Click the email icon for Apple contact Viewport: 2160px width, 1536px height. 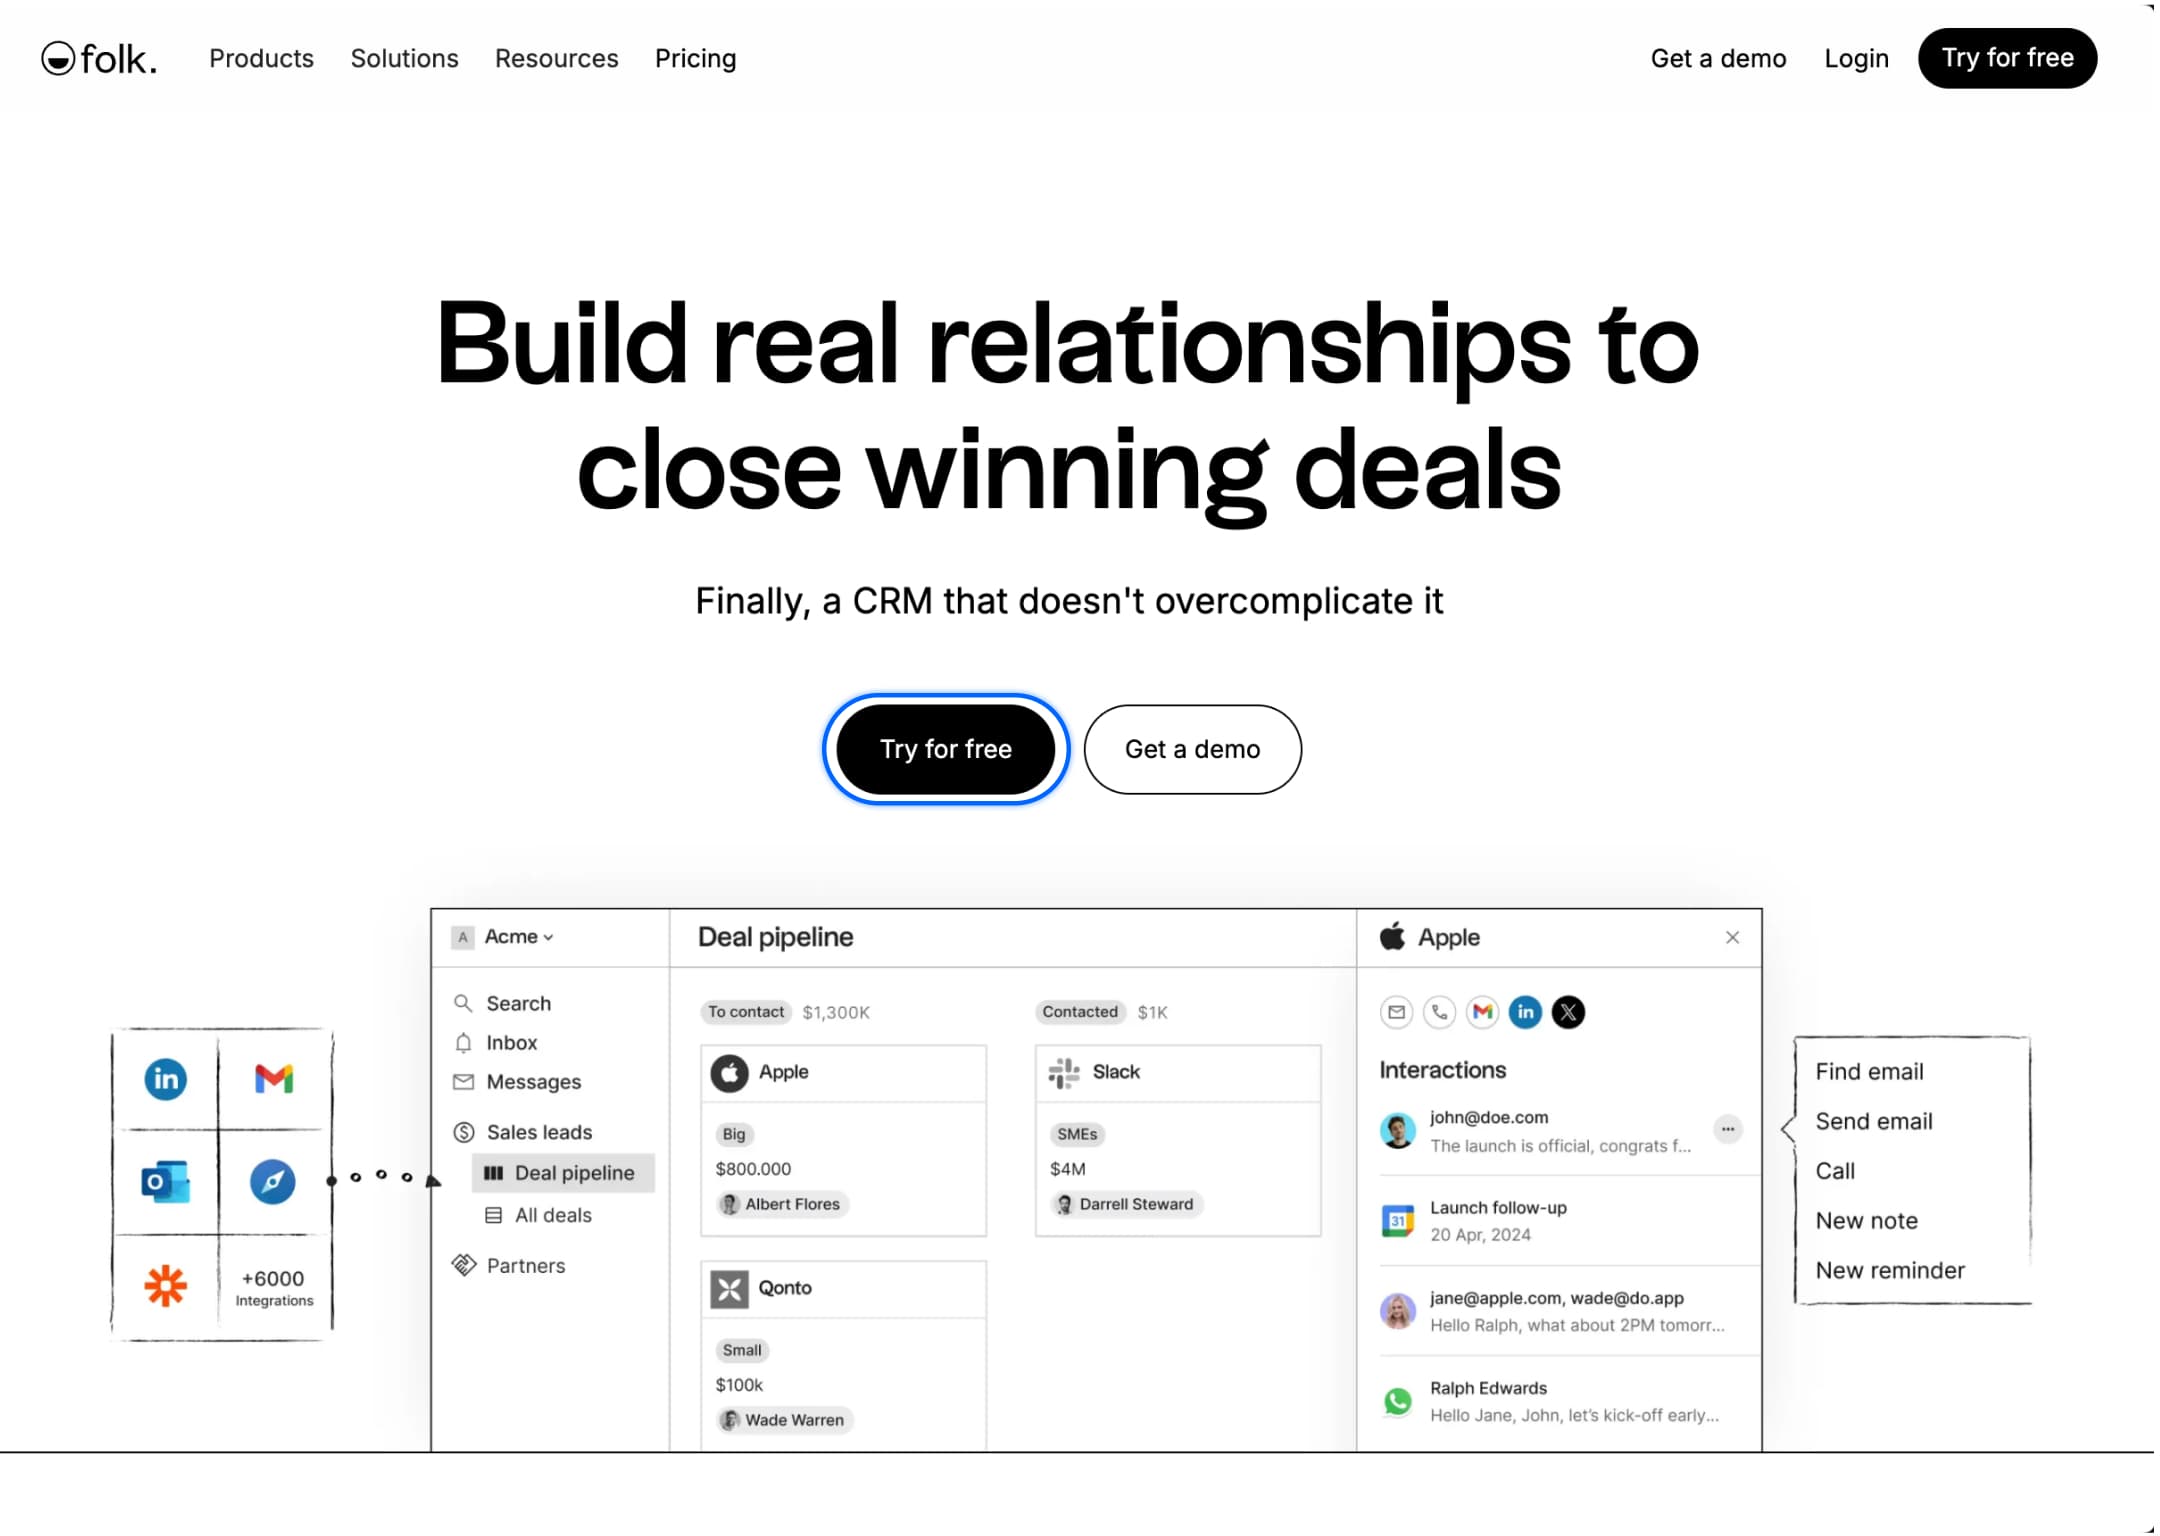(1394, 1011)
